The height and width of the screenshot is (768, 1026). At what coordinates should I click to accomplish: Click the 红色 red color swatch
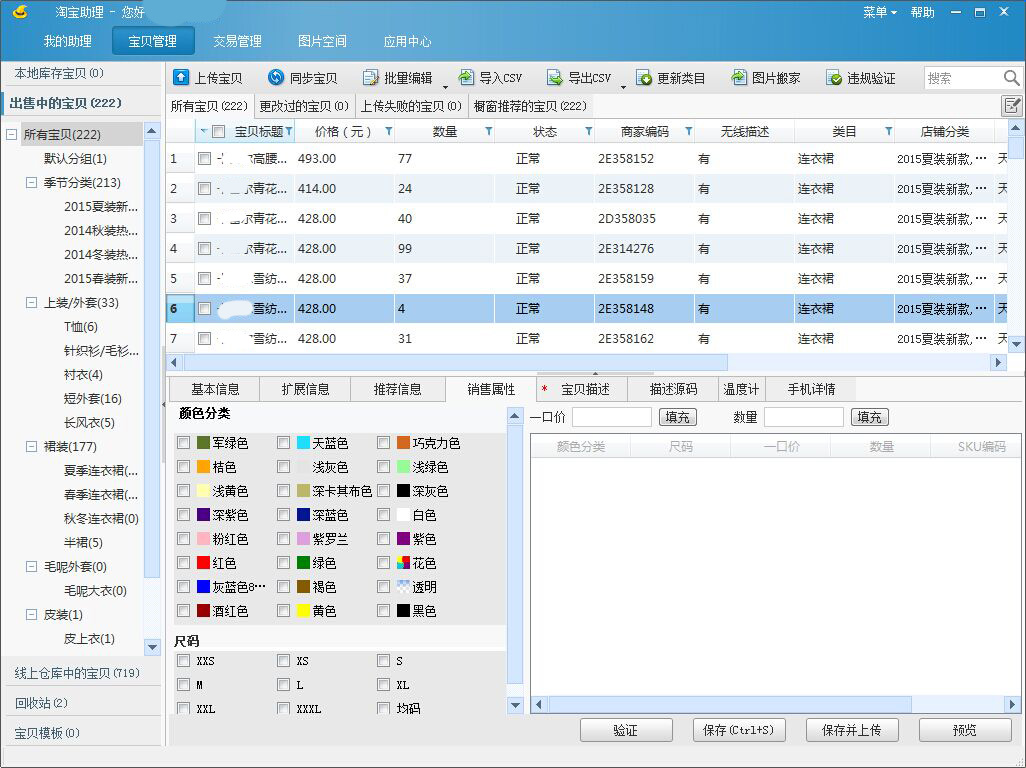203,563
